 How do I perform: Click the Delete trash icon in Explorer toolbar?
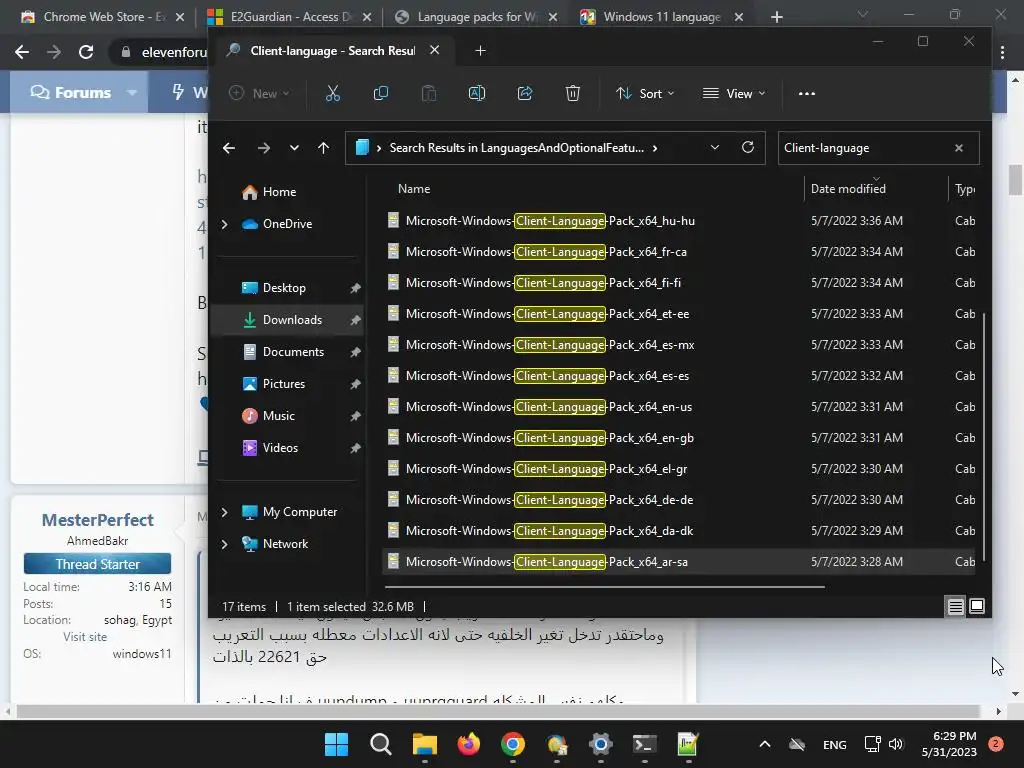(573, 93)
